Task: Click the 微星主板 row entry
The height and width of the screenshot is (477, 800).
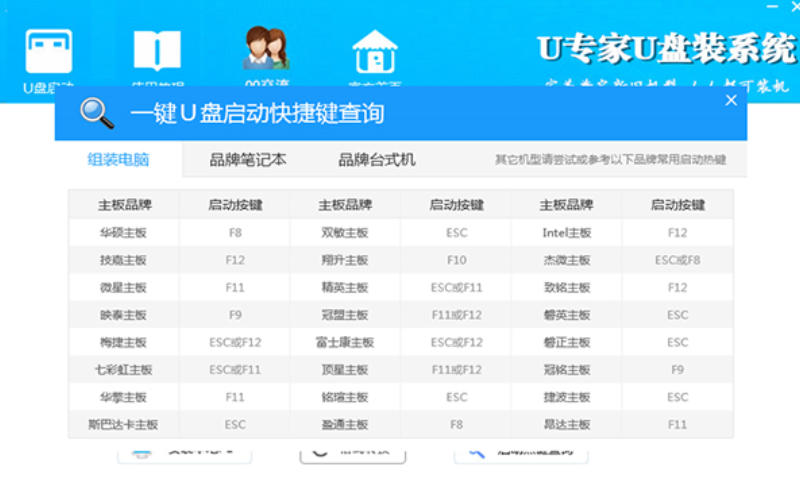Action: click(x=124, y=288)
